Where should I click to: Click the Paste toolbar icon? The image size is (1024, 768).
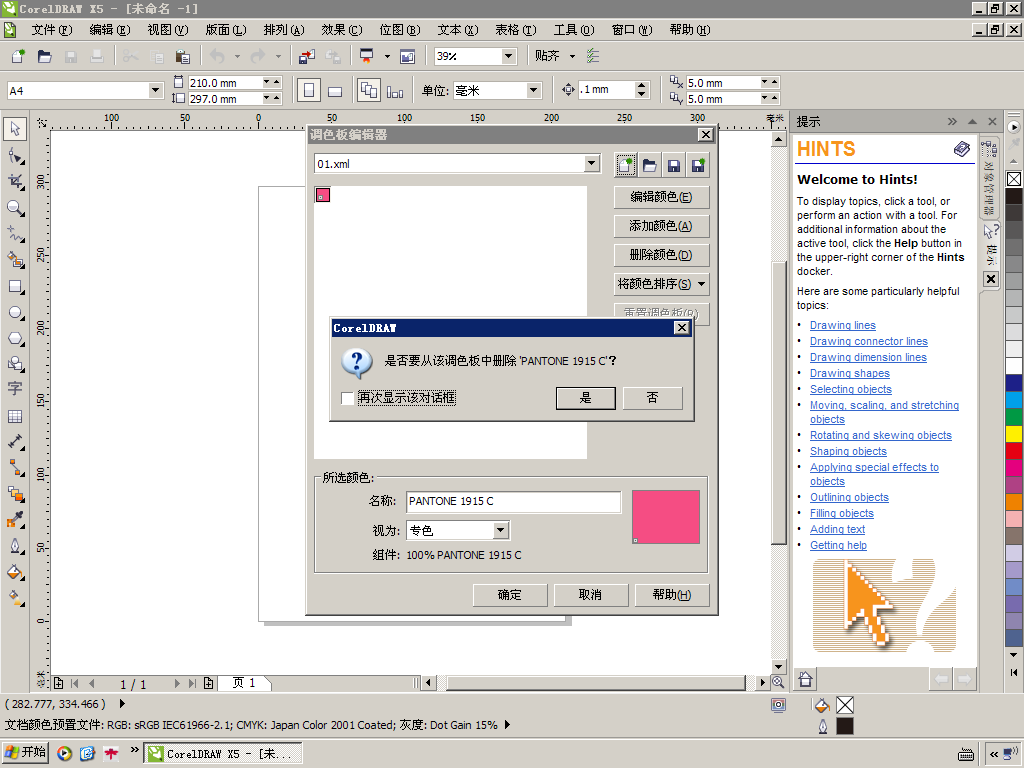click(x=183, y=56)
